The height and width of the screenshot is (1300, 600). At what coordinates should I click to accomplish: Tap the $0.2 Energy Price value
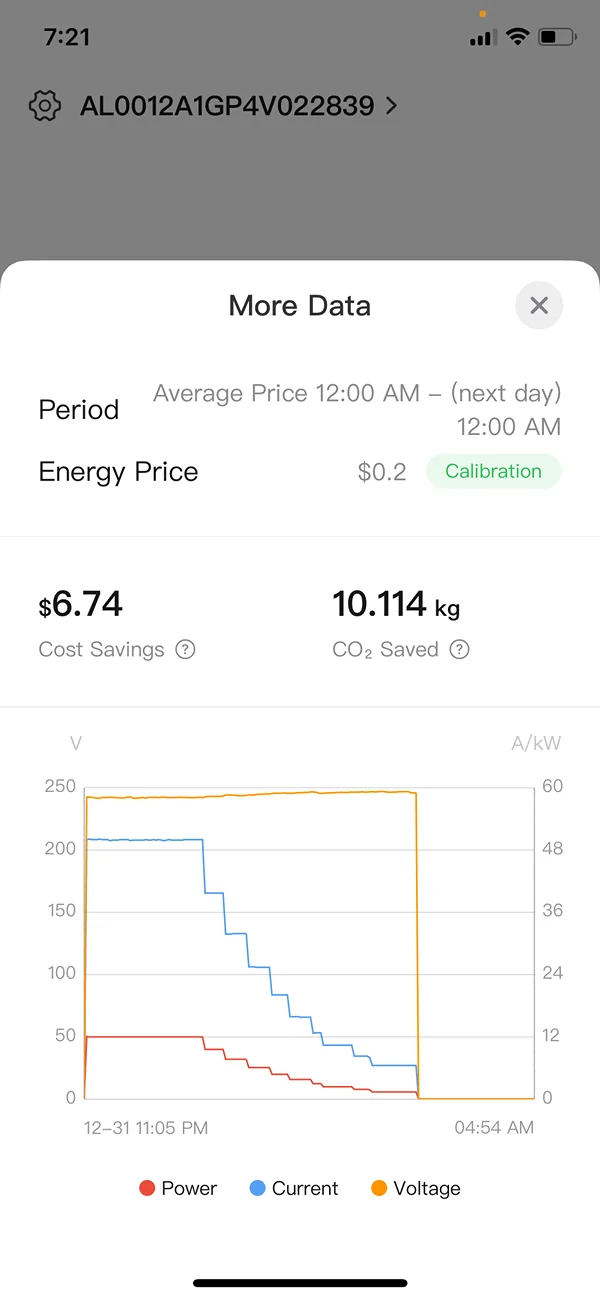[382, 471]
